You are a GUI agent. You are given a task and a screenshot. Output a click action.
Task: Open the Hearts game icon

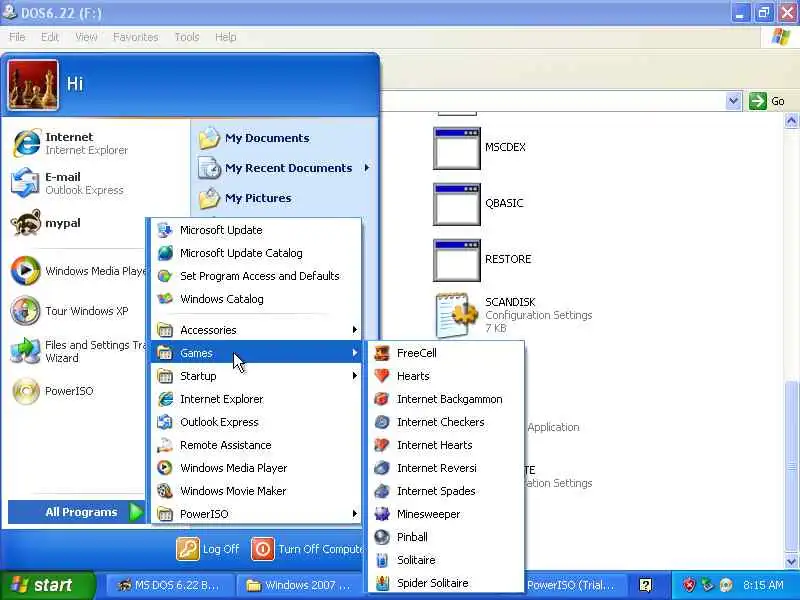click(x=382, y=376)
